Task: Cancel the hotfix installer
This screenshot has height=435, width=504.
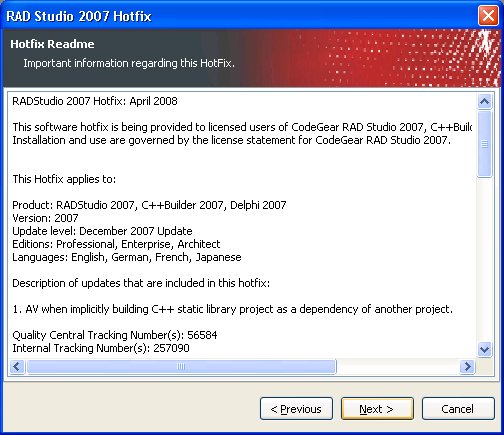Action: (x=458, y=408)
